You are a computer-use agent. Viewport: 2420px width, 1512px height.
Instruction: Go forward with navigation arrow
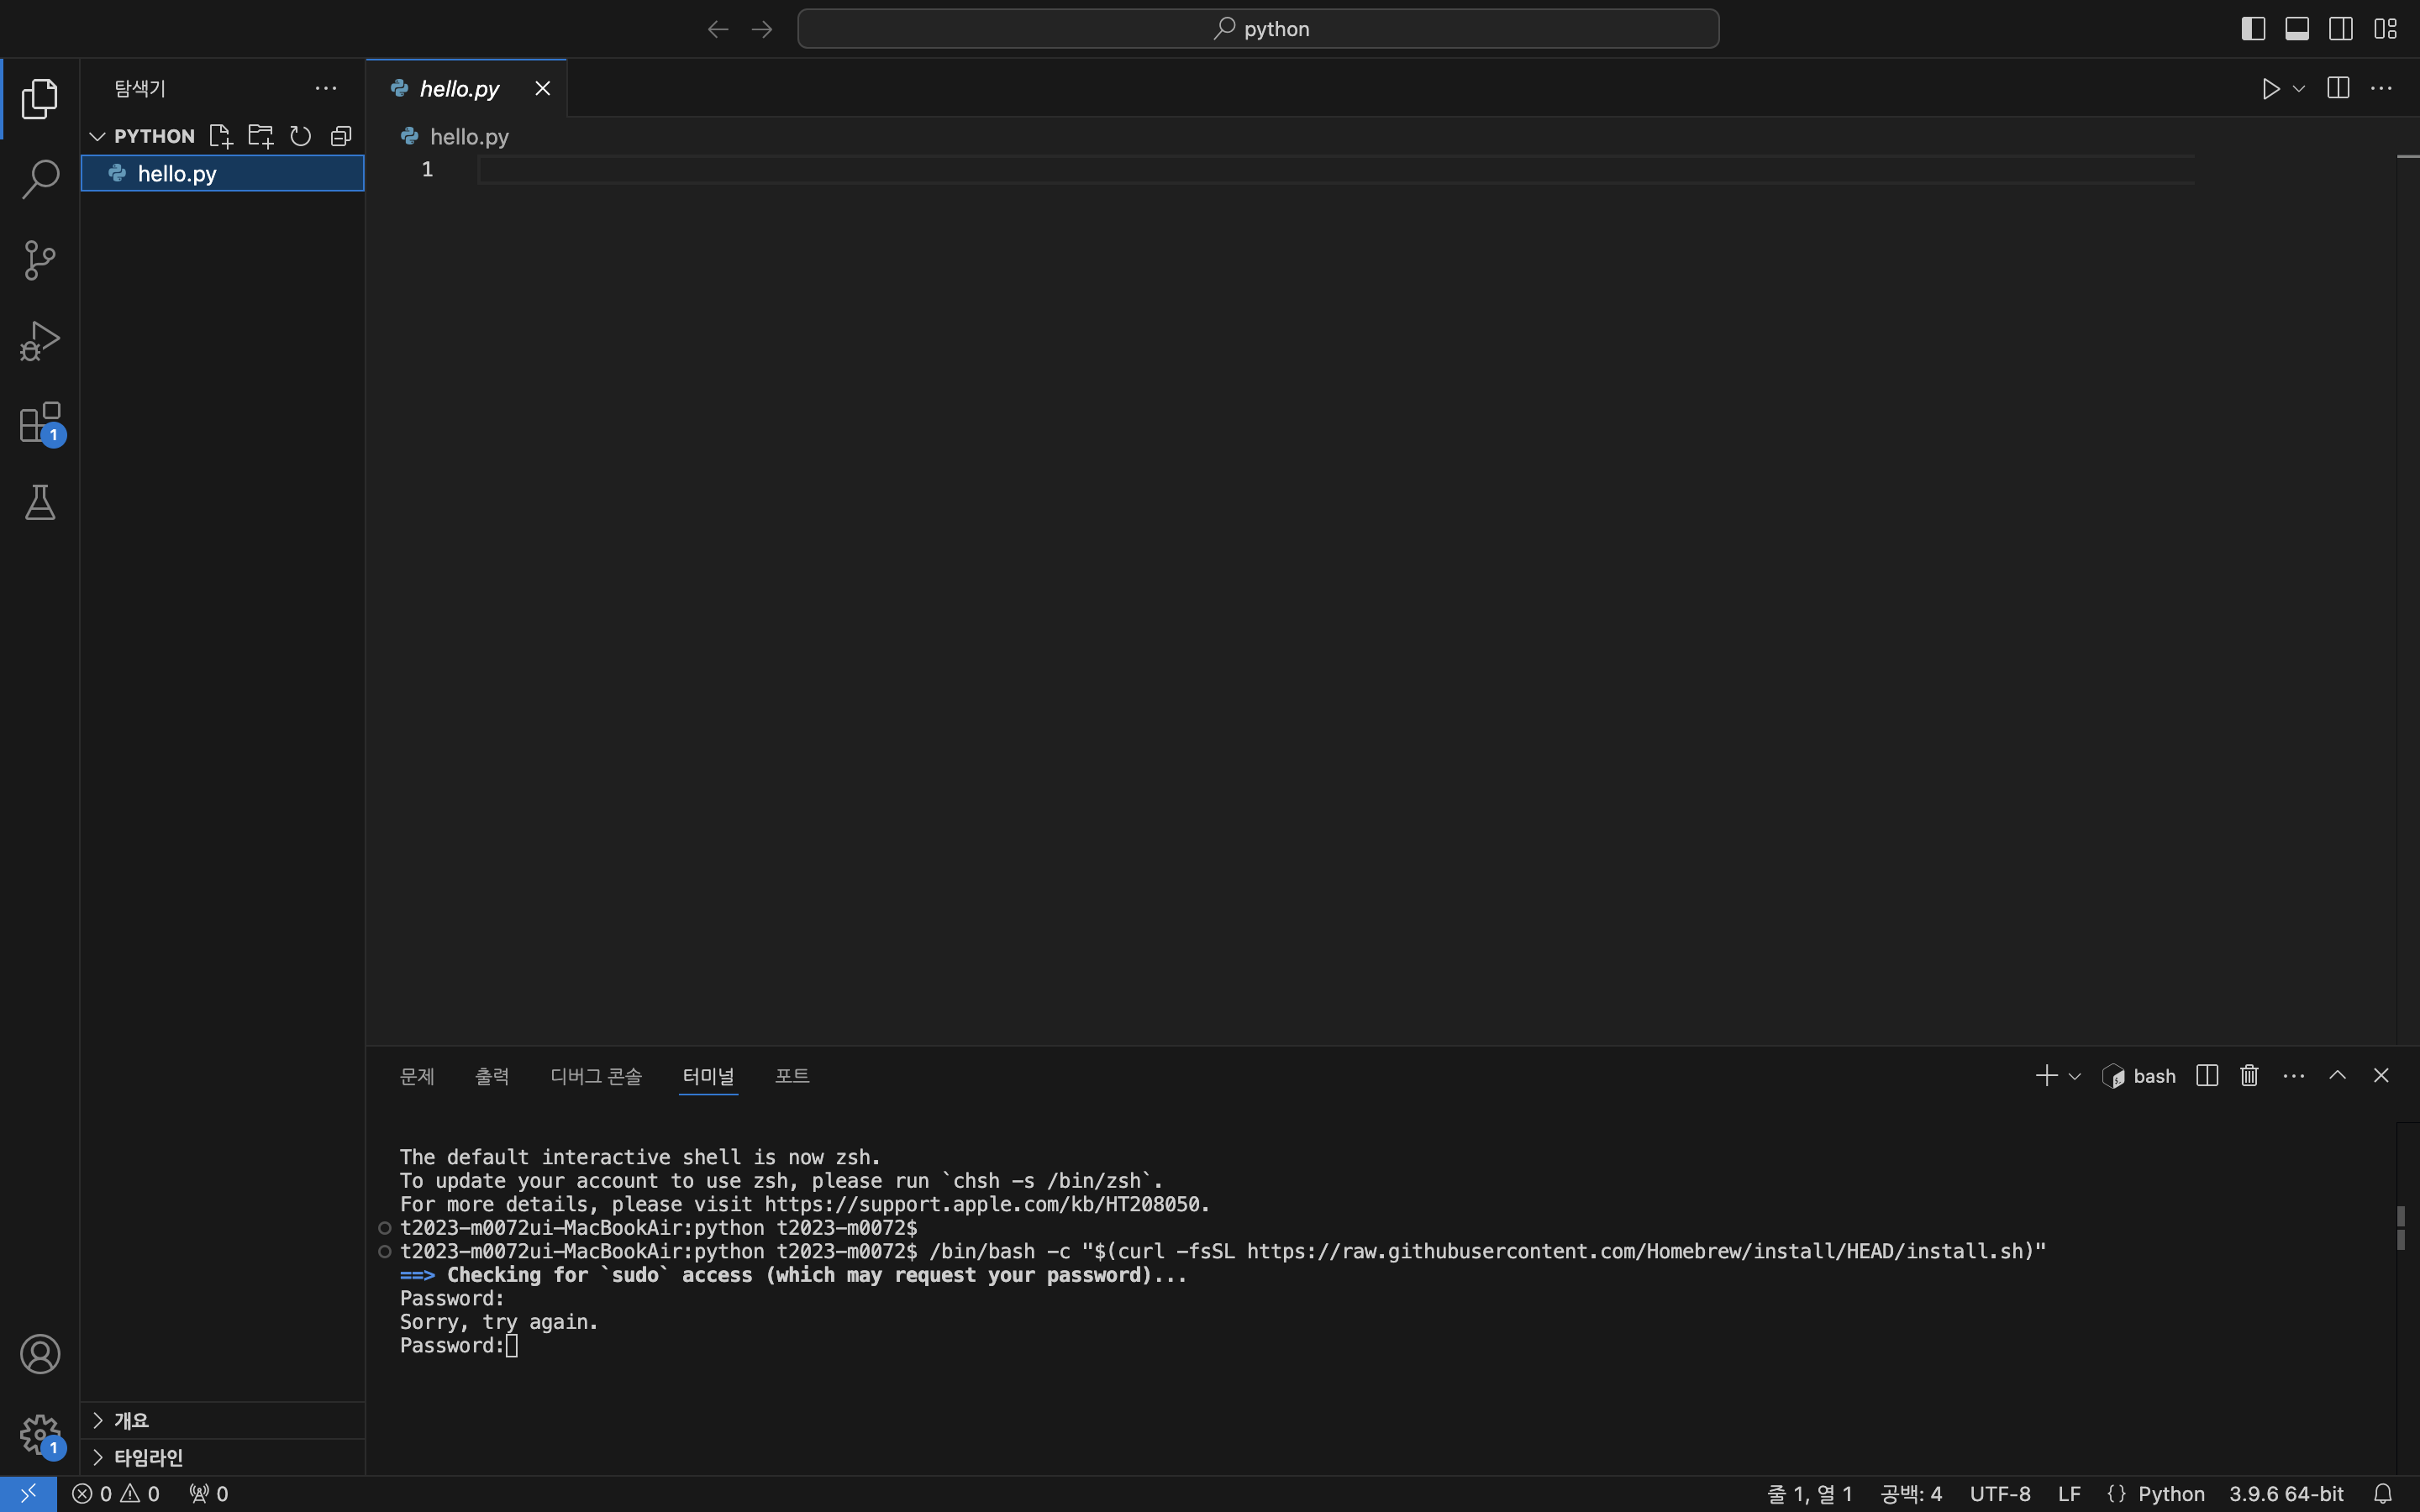762,29
